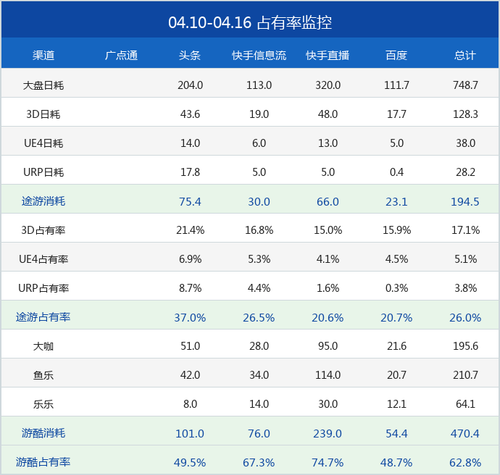Select URP占有率 头条 value "8.7%"
The height and width of the screenshot is (475, 500).
click(190, 288)
